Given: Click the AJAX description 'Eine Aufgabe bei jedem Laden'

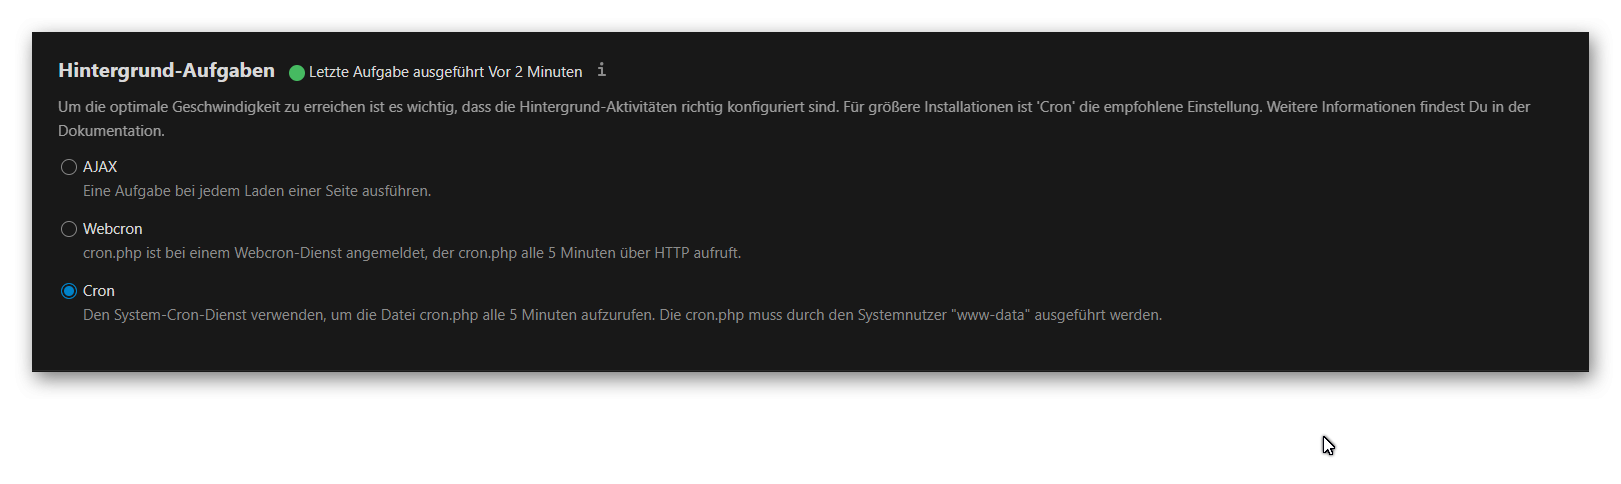Looking at the screenshot, I should (x=257, y=191).
